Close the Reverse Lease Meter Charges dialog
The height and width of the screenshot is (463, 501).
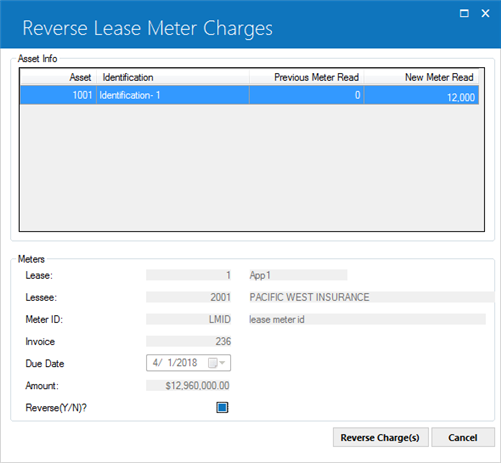click(x=485, y=13)
